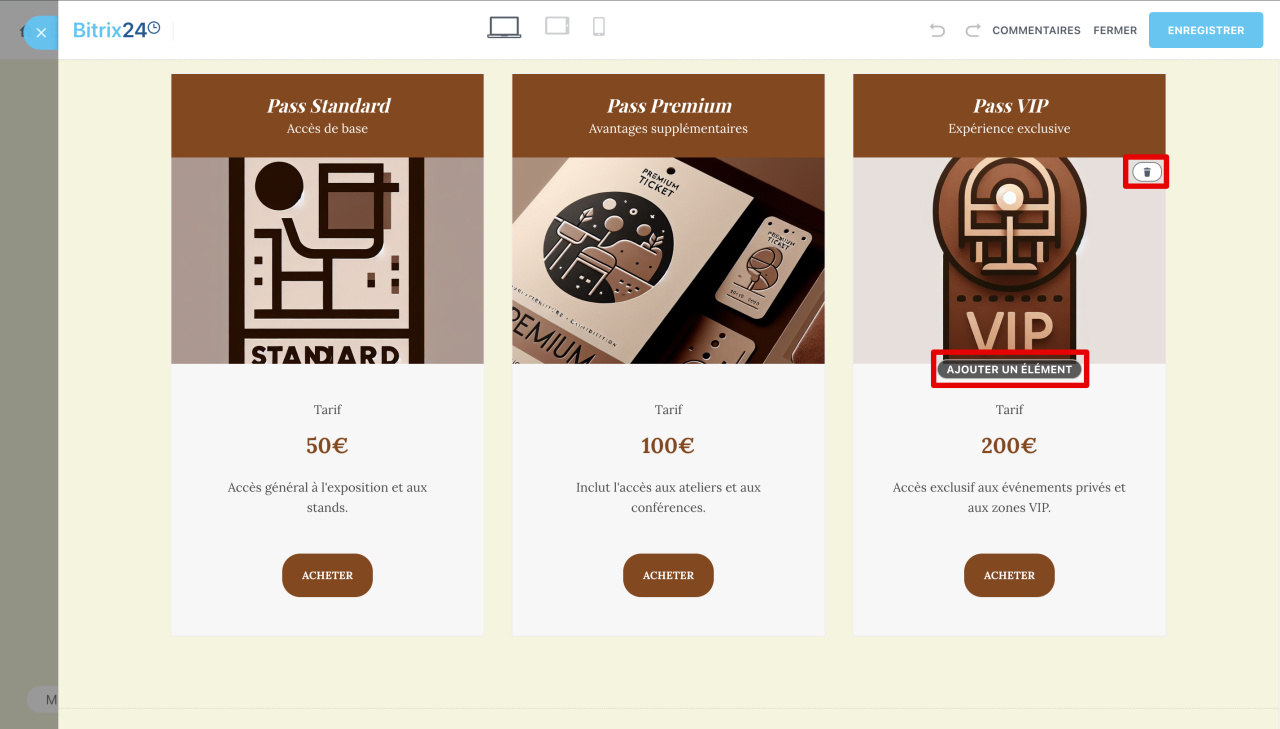Save with the Enregistrer button

(1206, 30)
